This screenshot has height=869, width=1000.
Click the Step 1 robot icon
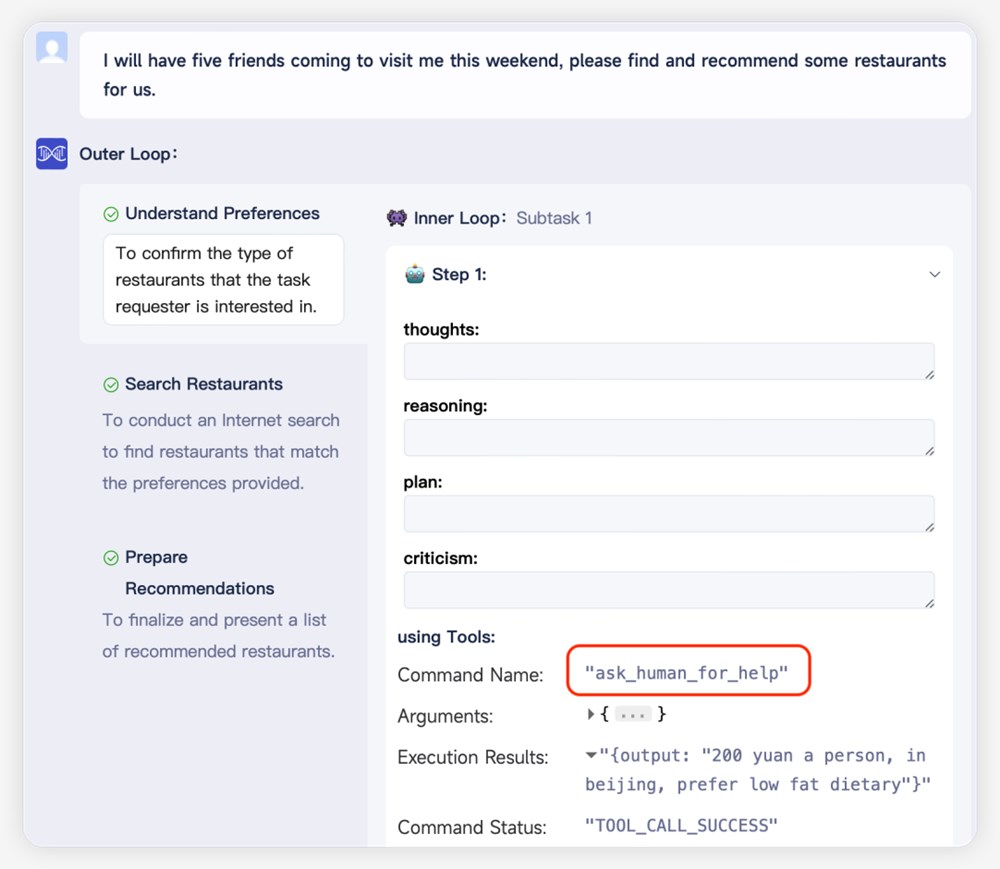tap(415, 274)
